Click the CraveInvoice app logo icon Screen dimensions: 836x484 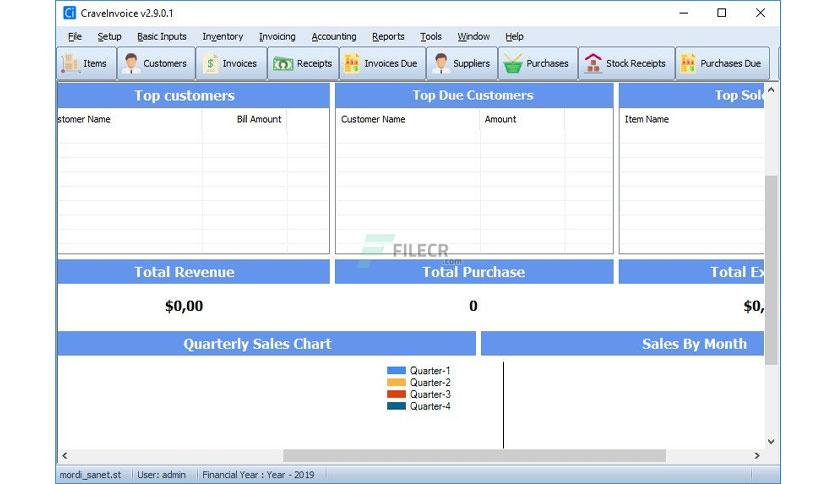click(70, 13)
